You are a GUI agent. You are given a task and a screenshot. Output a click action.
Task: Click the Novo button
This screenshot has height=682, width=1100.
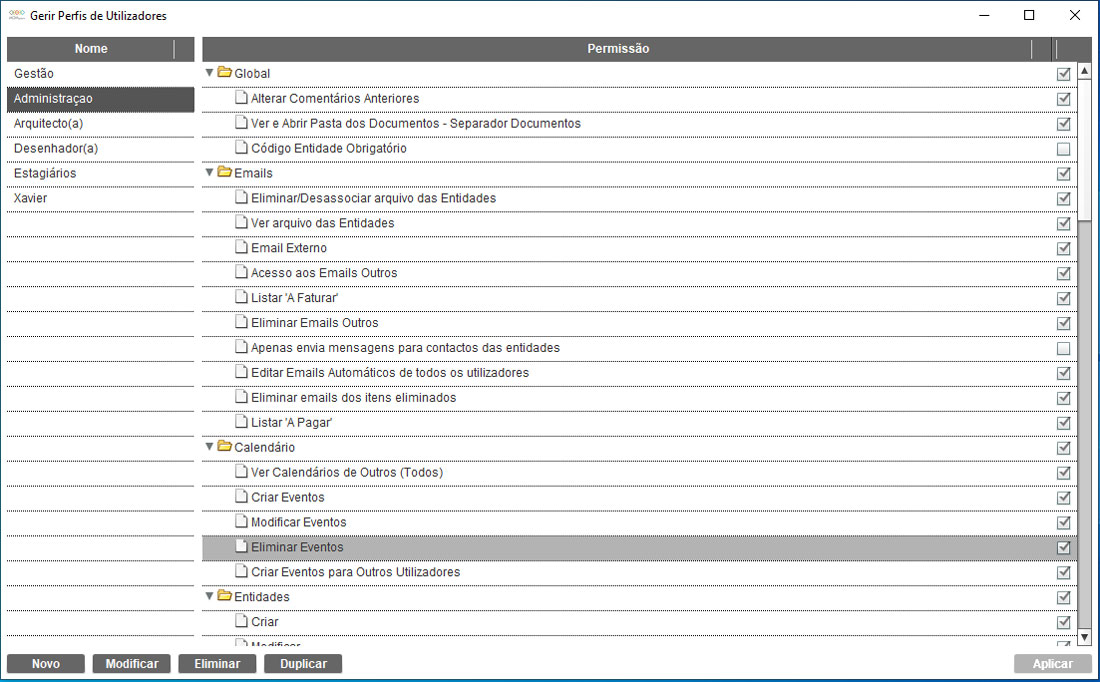click(x=45, y=664)
